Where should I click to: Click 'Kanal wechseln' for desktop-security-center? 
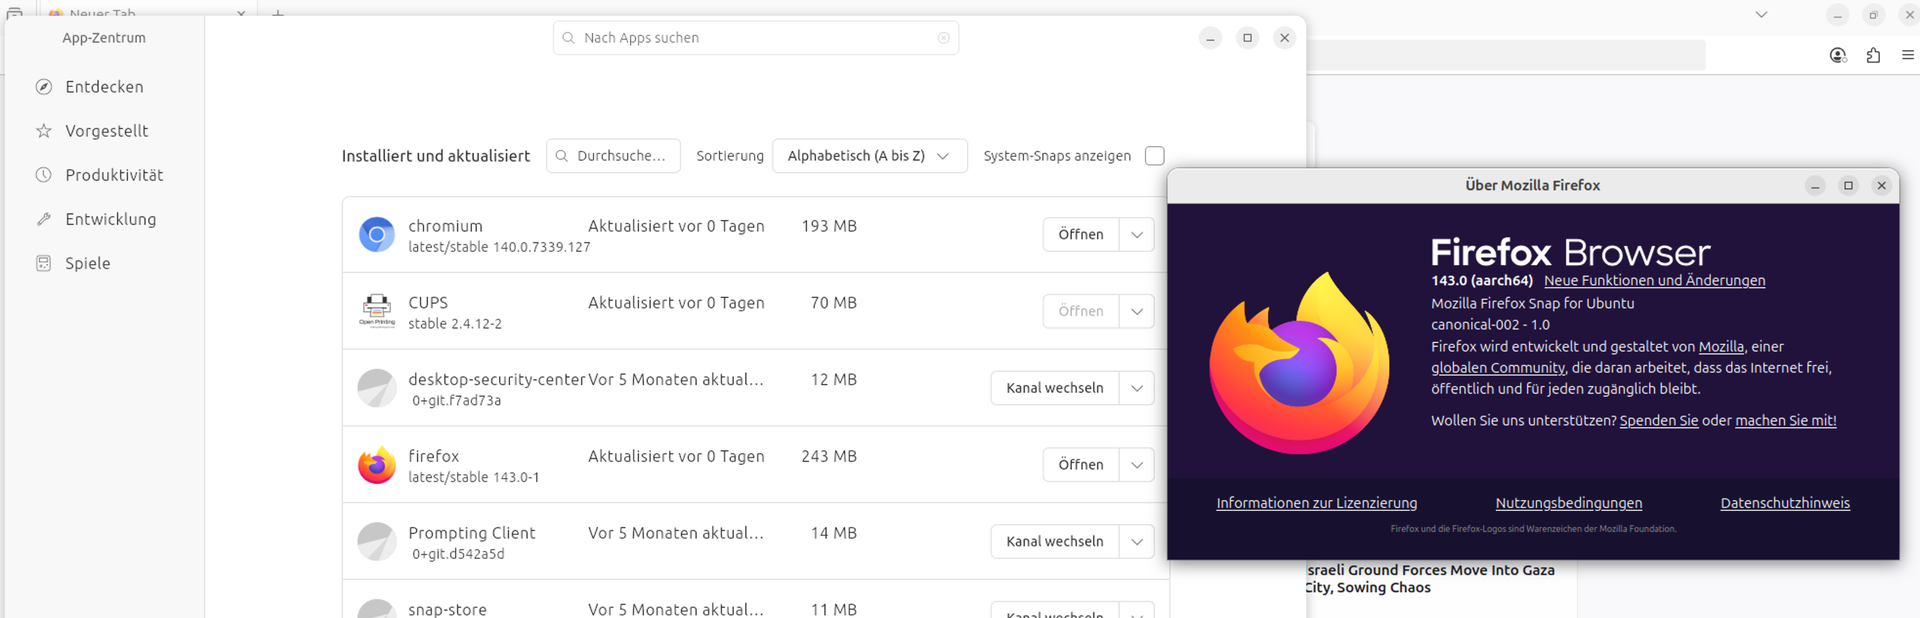[x=1055, y=388]
